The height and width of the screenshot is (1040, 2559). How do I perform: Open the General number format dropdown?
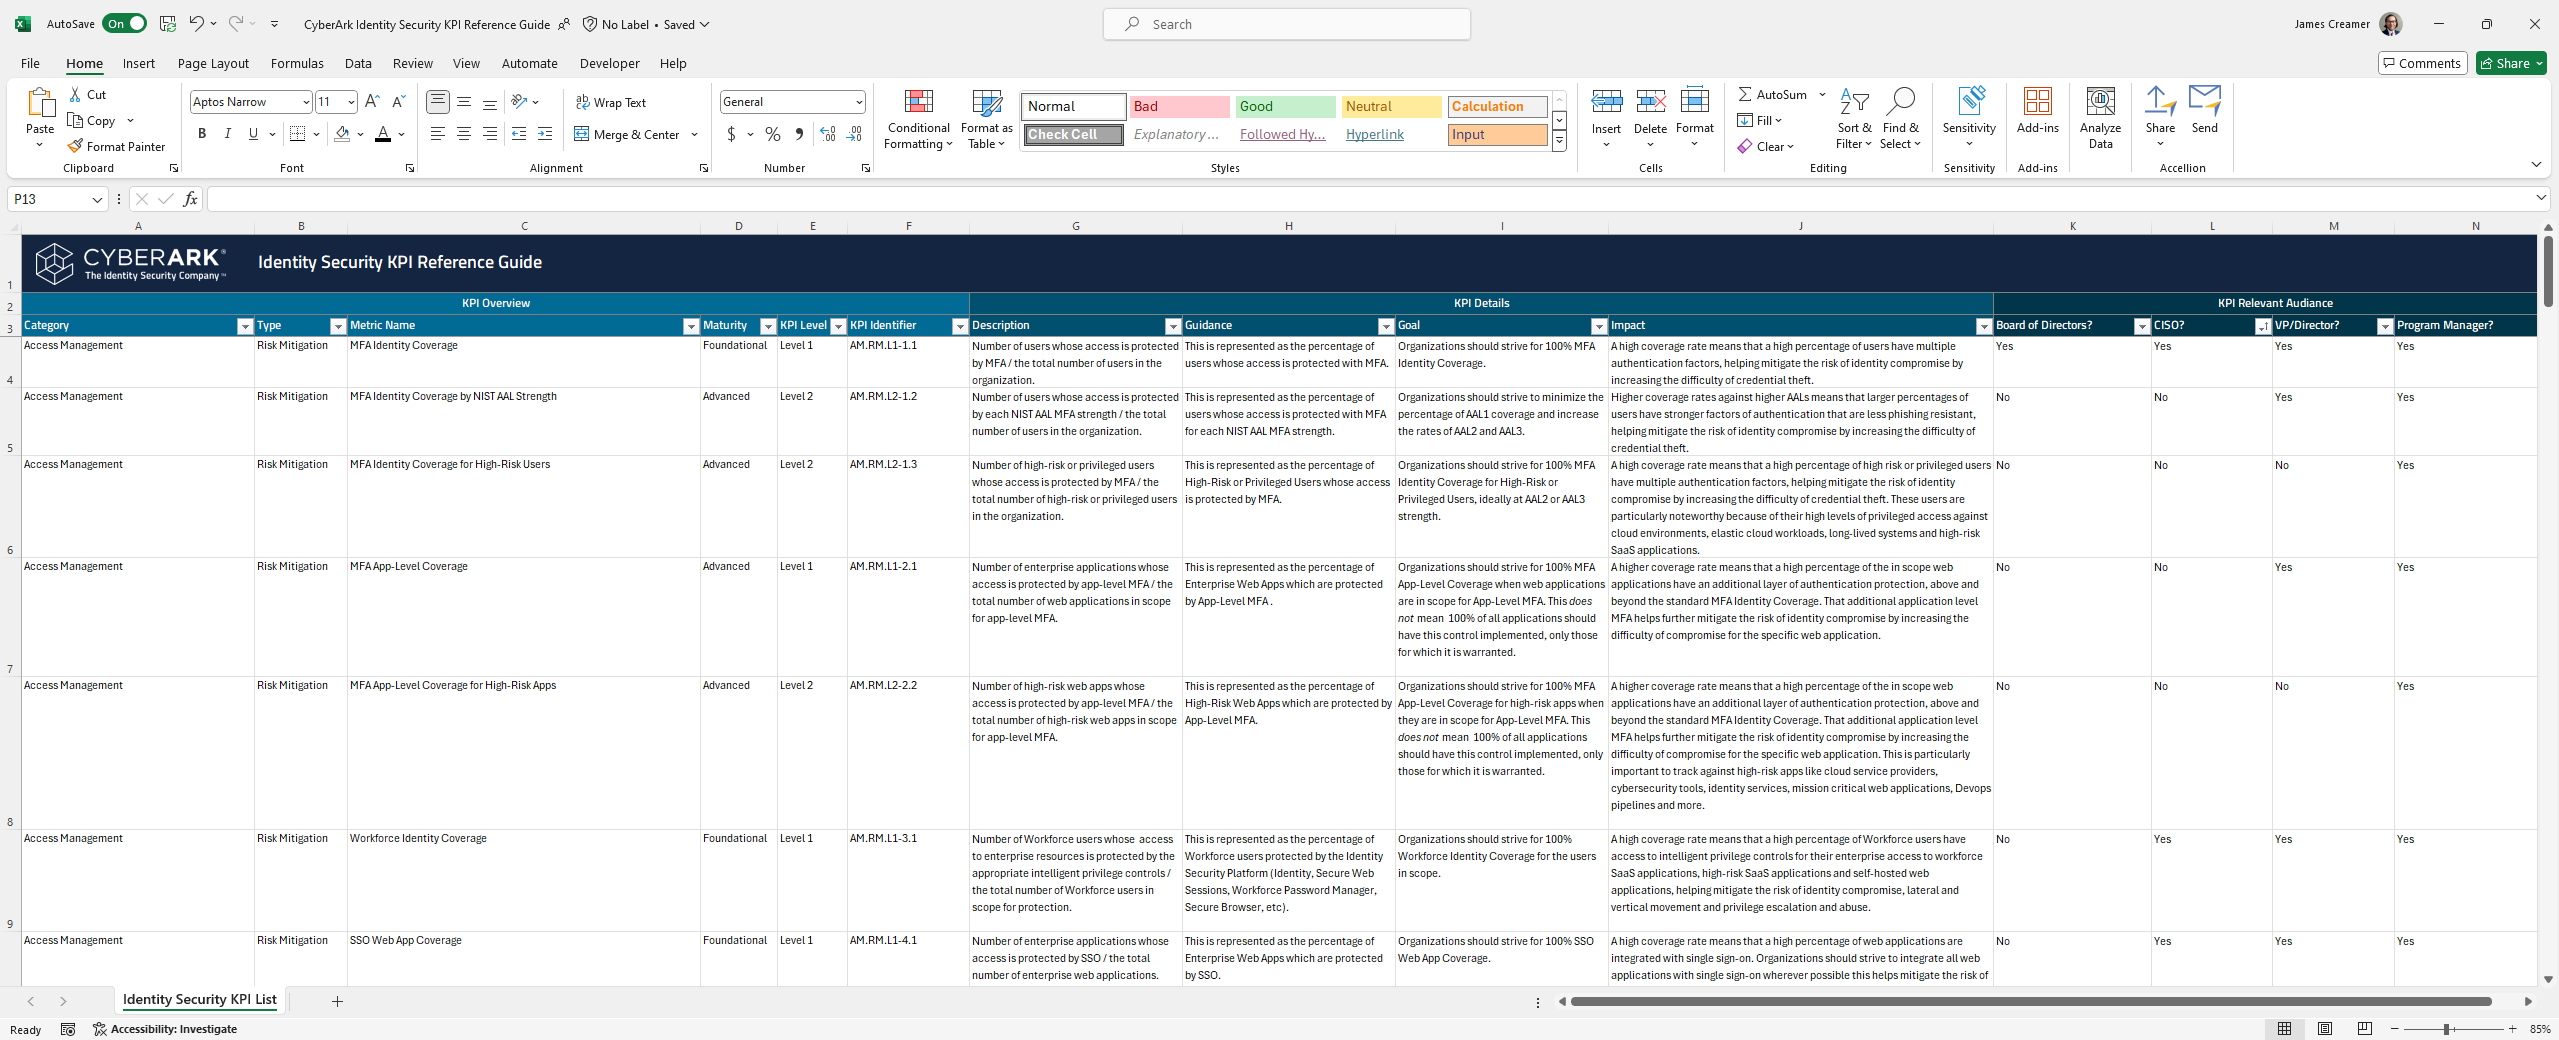click(858, 102)
